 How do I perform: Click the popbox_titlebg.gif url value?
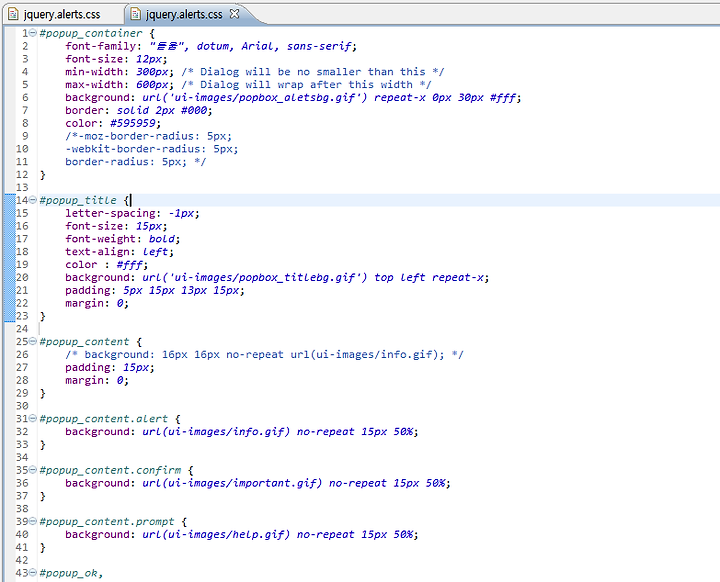coord(255,278)
